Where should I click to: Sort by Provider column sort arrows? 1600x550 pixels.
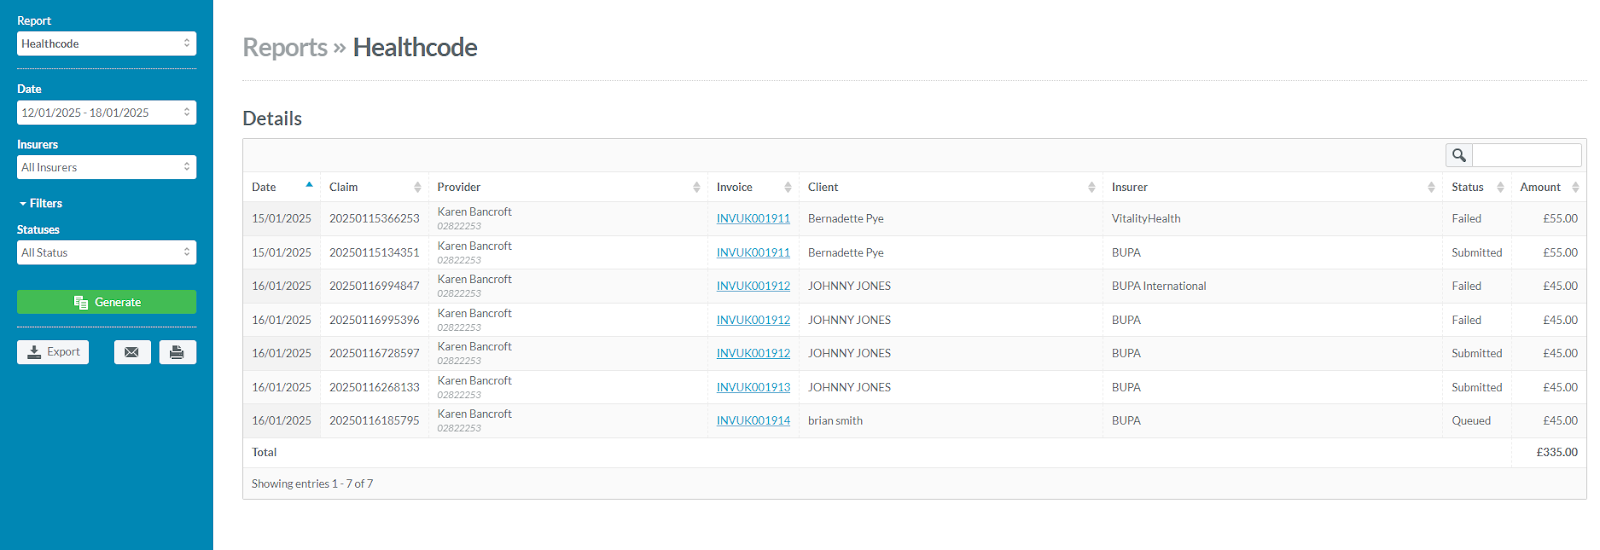[696, 187]
